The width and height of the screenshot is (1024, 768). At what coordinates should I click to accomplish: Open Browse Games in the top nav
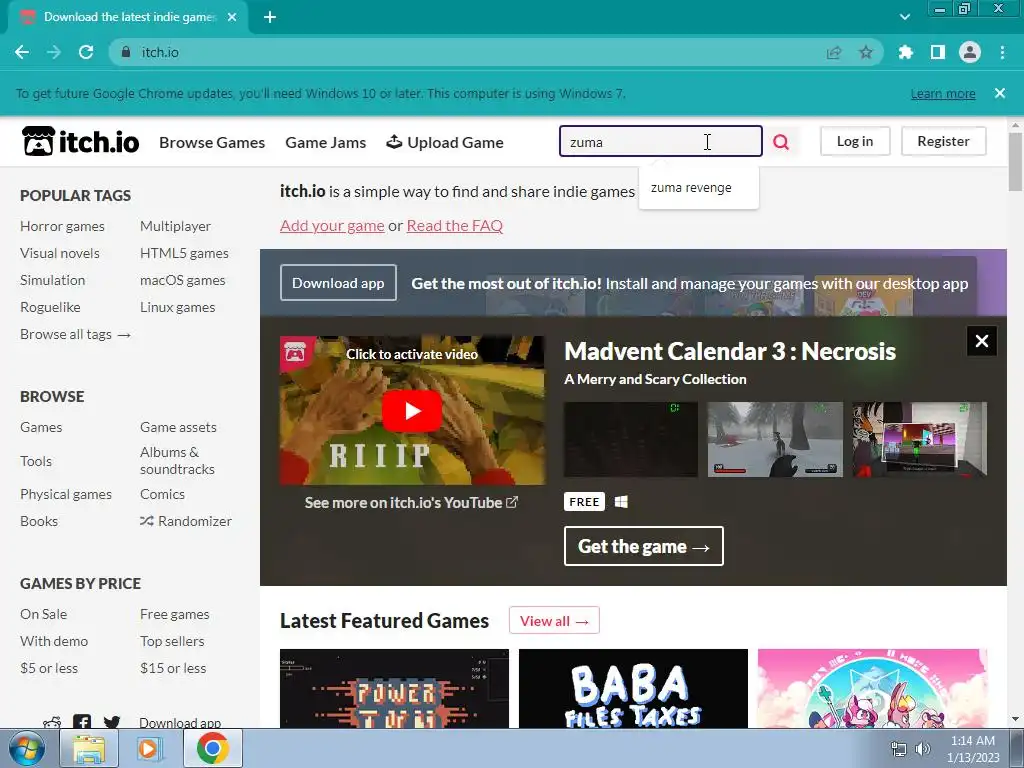(x=212, y=142)
